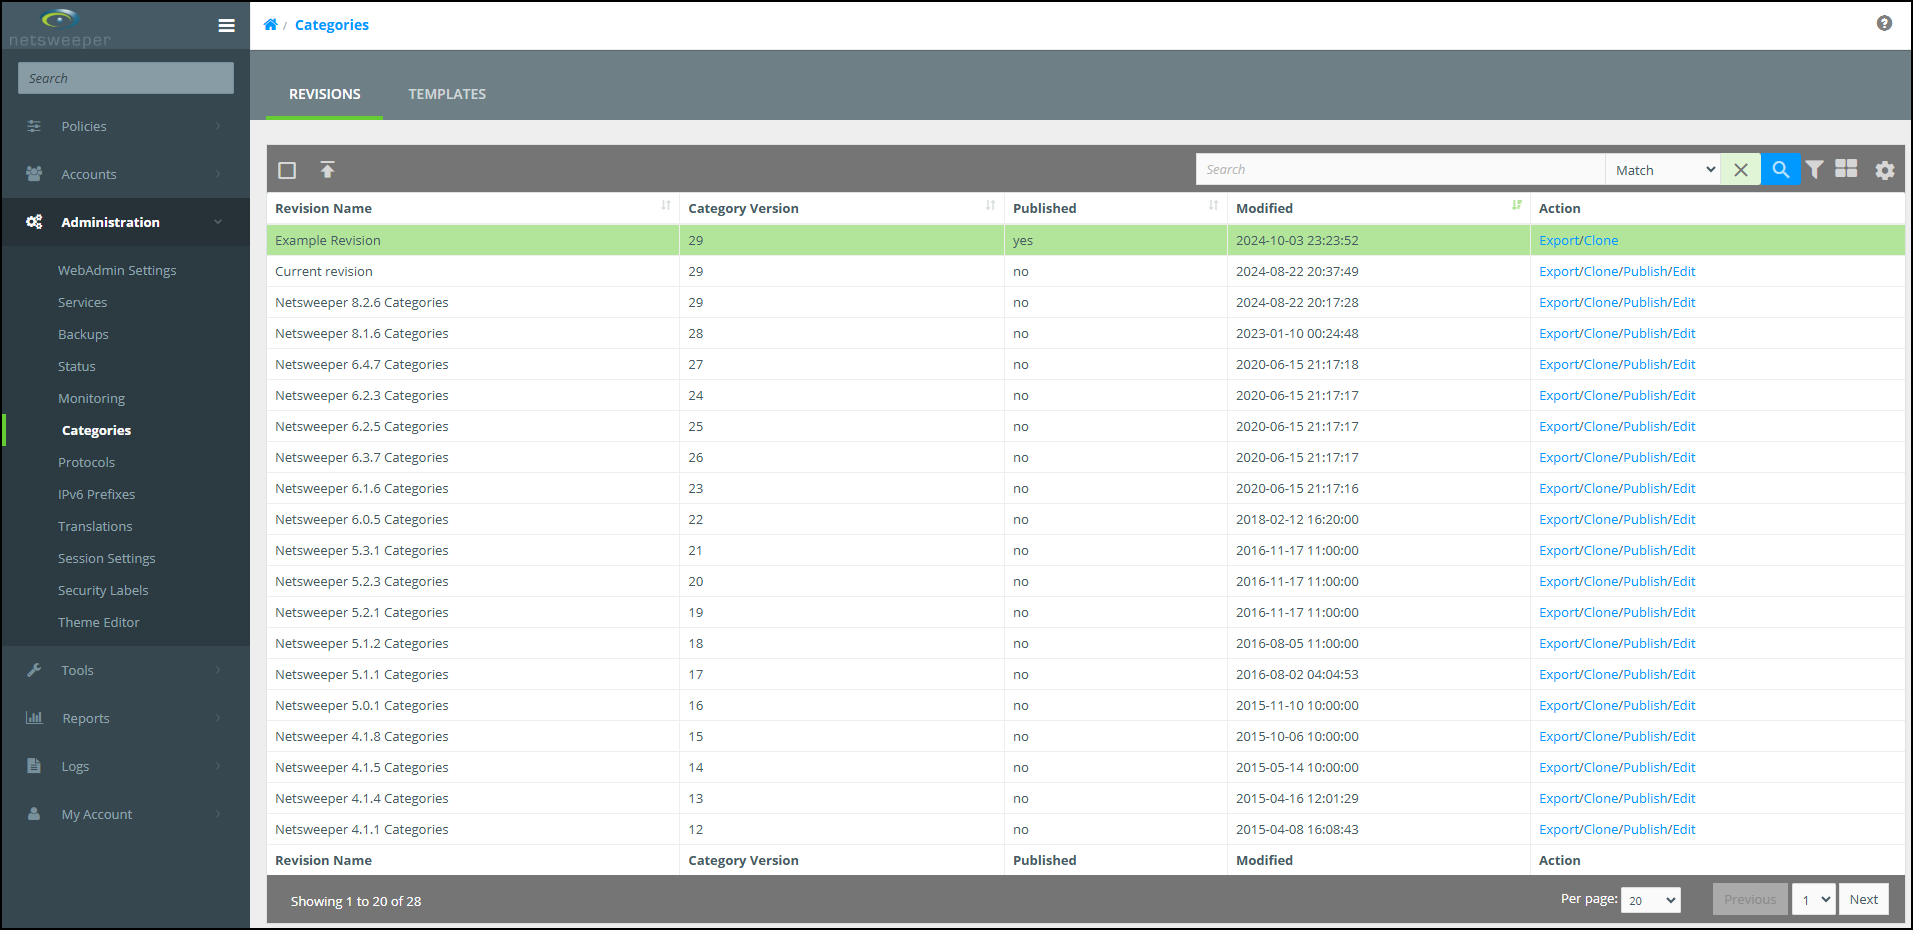The image size is (1913, 930).
Task: Sort by Category Version arrows icon
Action: pos(990,206)
